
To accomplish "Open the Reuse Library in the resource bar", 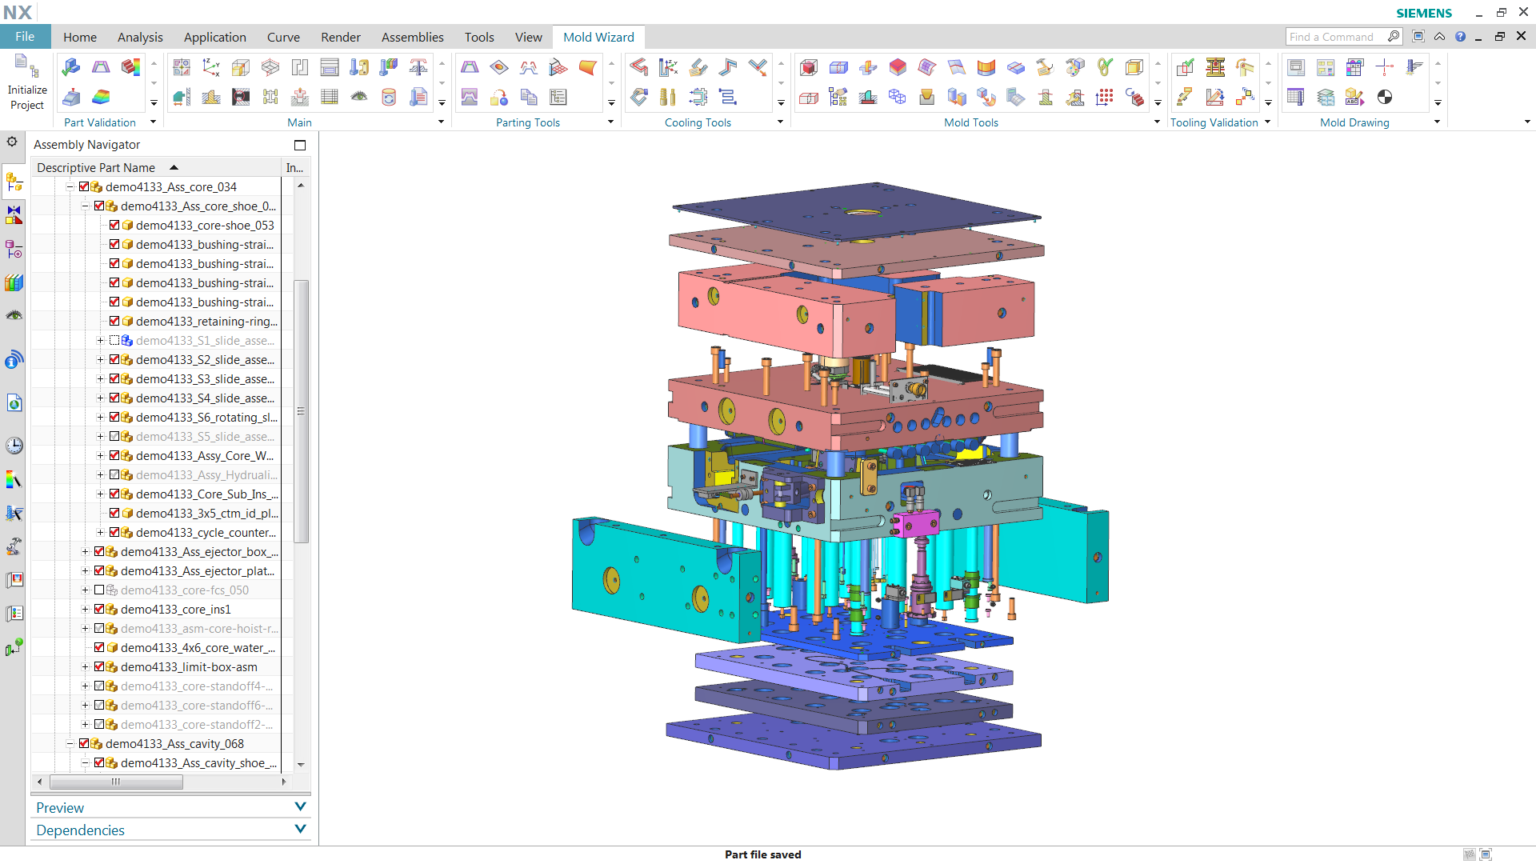I will click(x=13, y=283).
